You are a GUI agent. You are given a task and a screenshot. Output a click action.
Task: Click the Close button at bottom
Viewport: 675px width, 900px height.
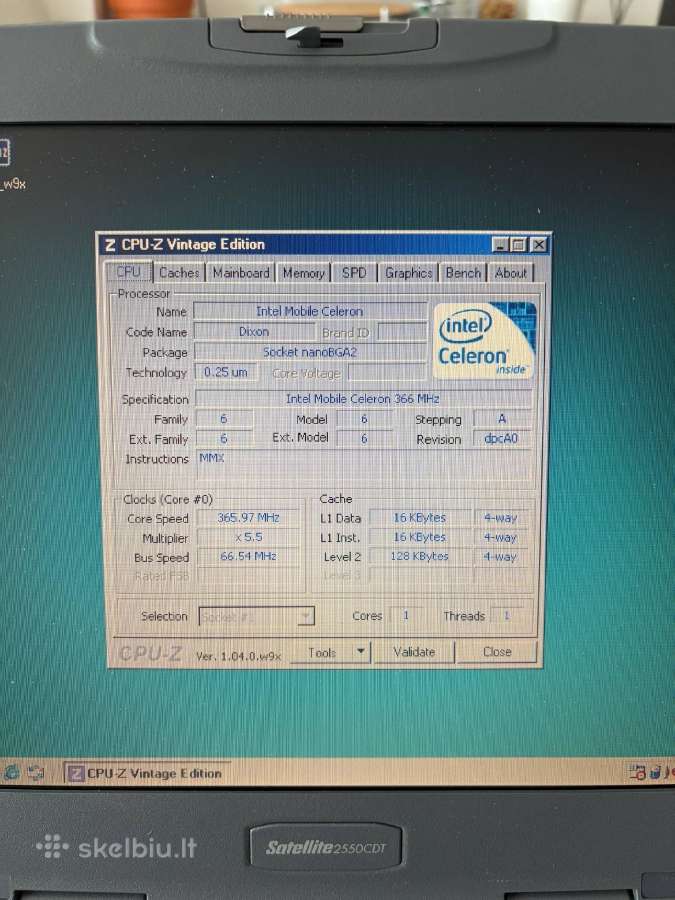click(497, 652)
